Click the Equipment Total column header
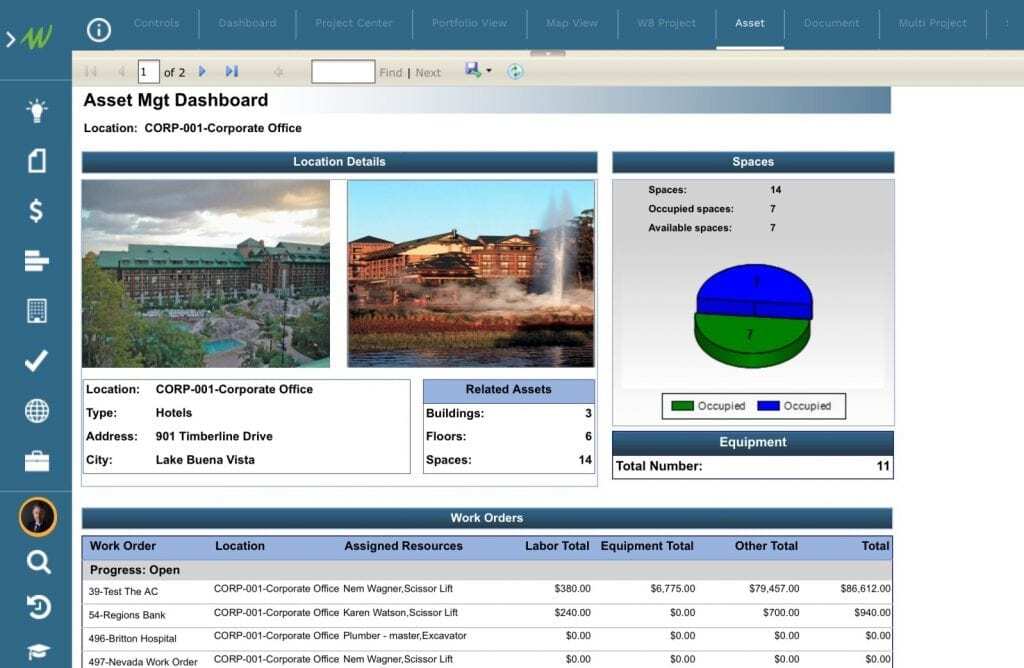 (647, 546)
